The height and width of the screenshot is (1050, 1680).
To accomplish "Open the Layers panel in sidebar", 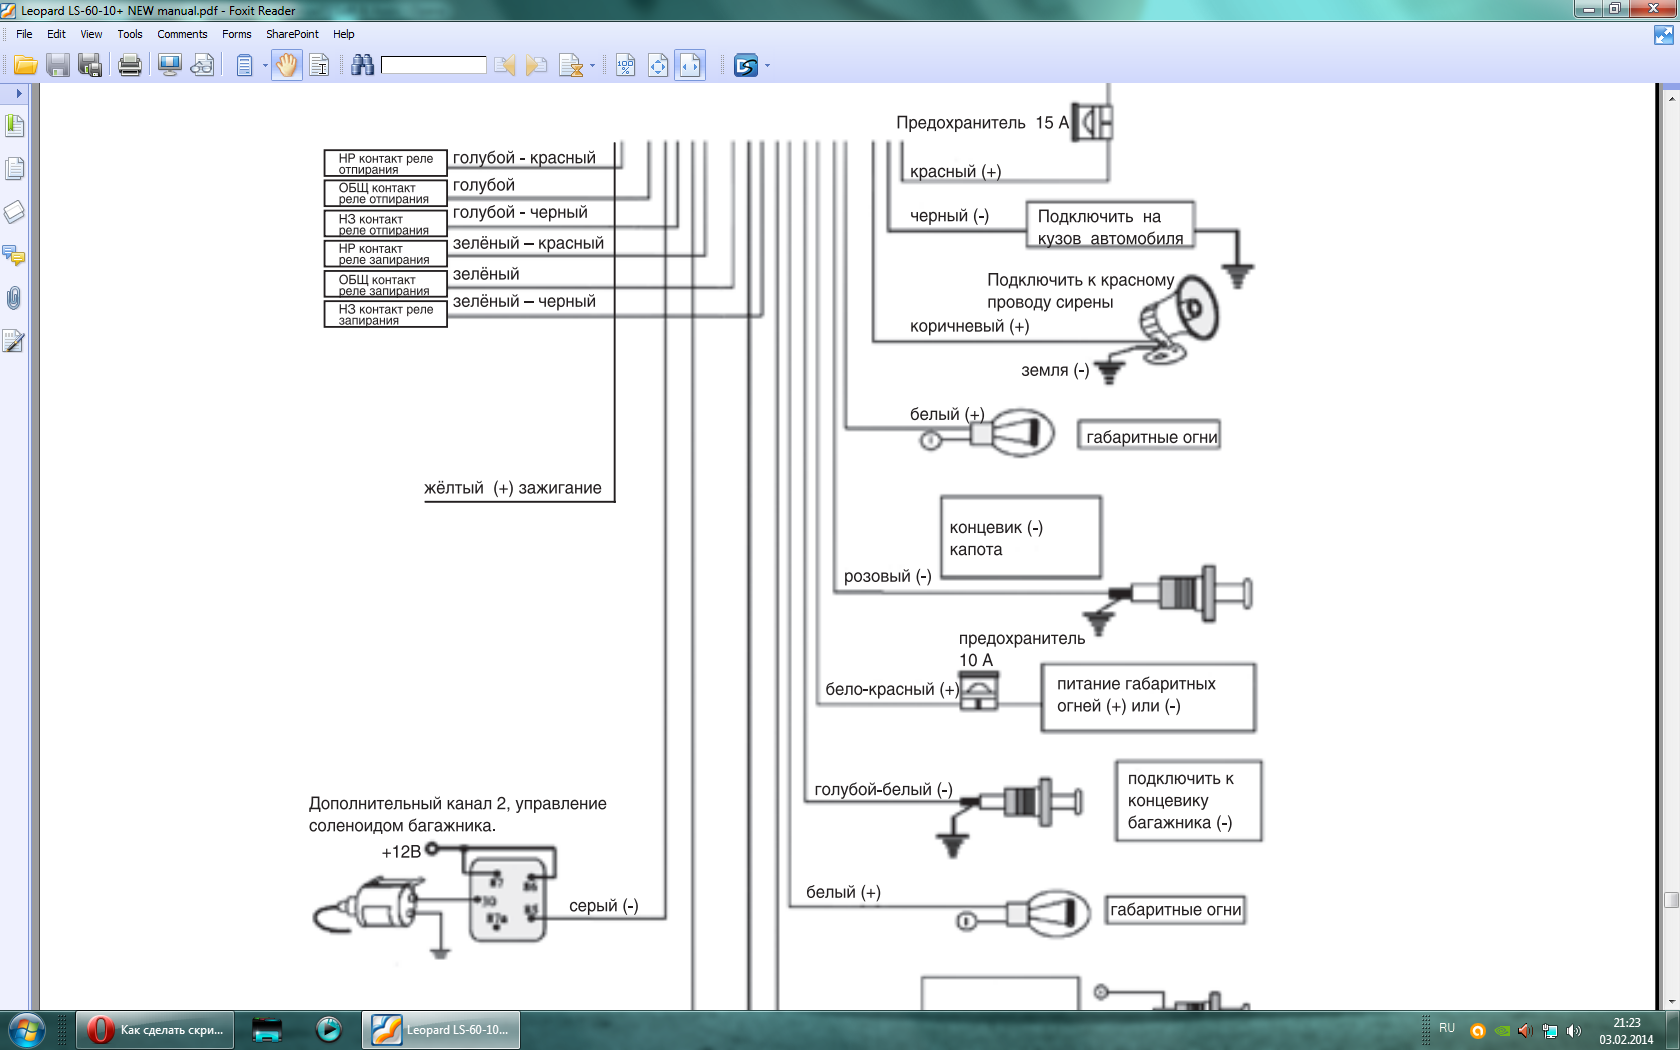I will (x=14, y=212).
